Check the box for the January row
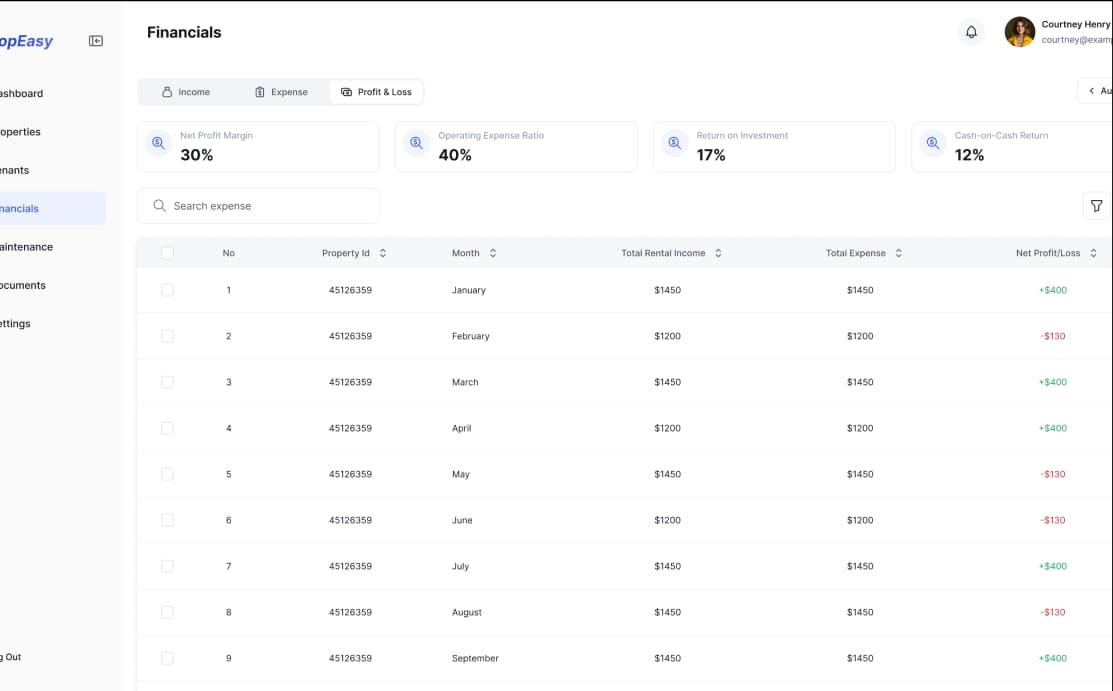The width and height of the screenshot is (1113, 691). tap(167, 290)
